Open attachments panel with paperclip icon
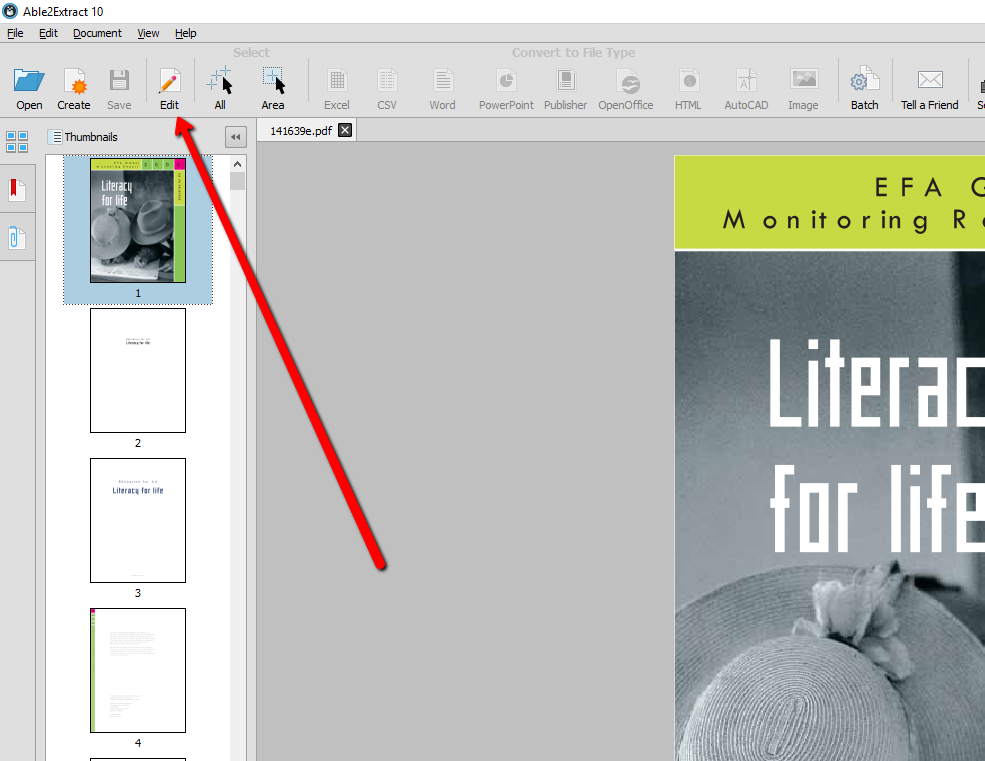The width and height of the screenshot is (985, 761). pos(17,238)
